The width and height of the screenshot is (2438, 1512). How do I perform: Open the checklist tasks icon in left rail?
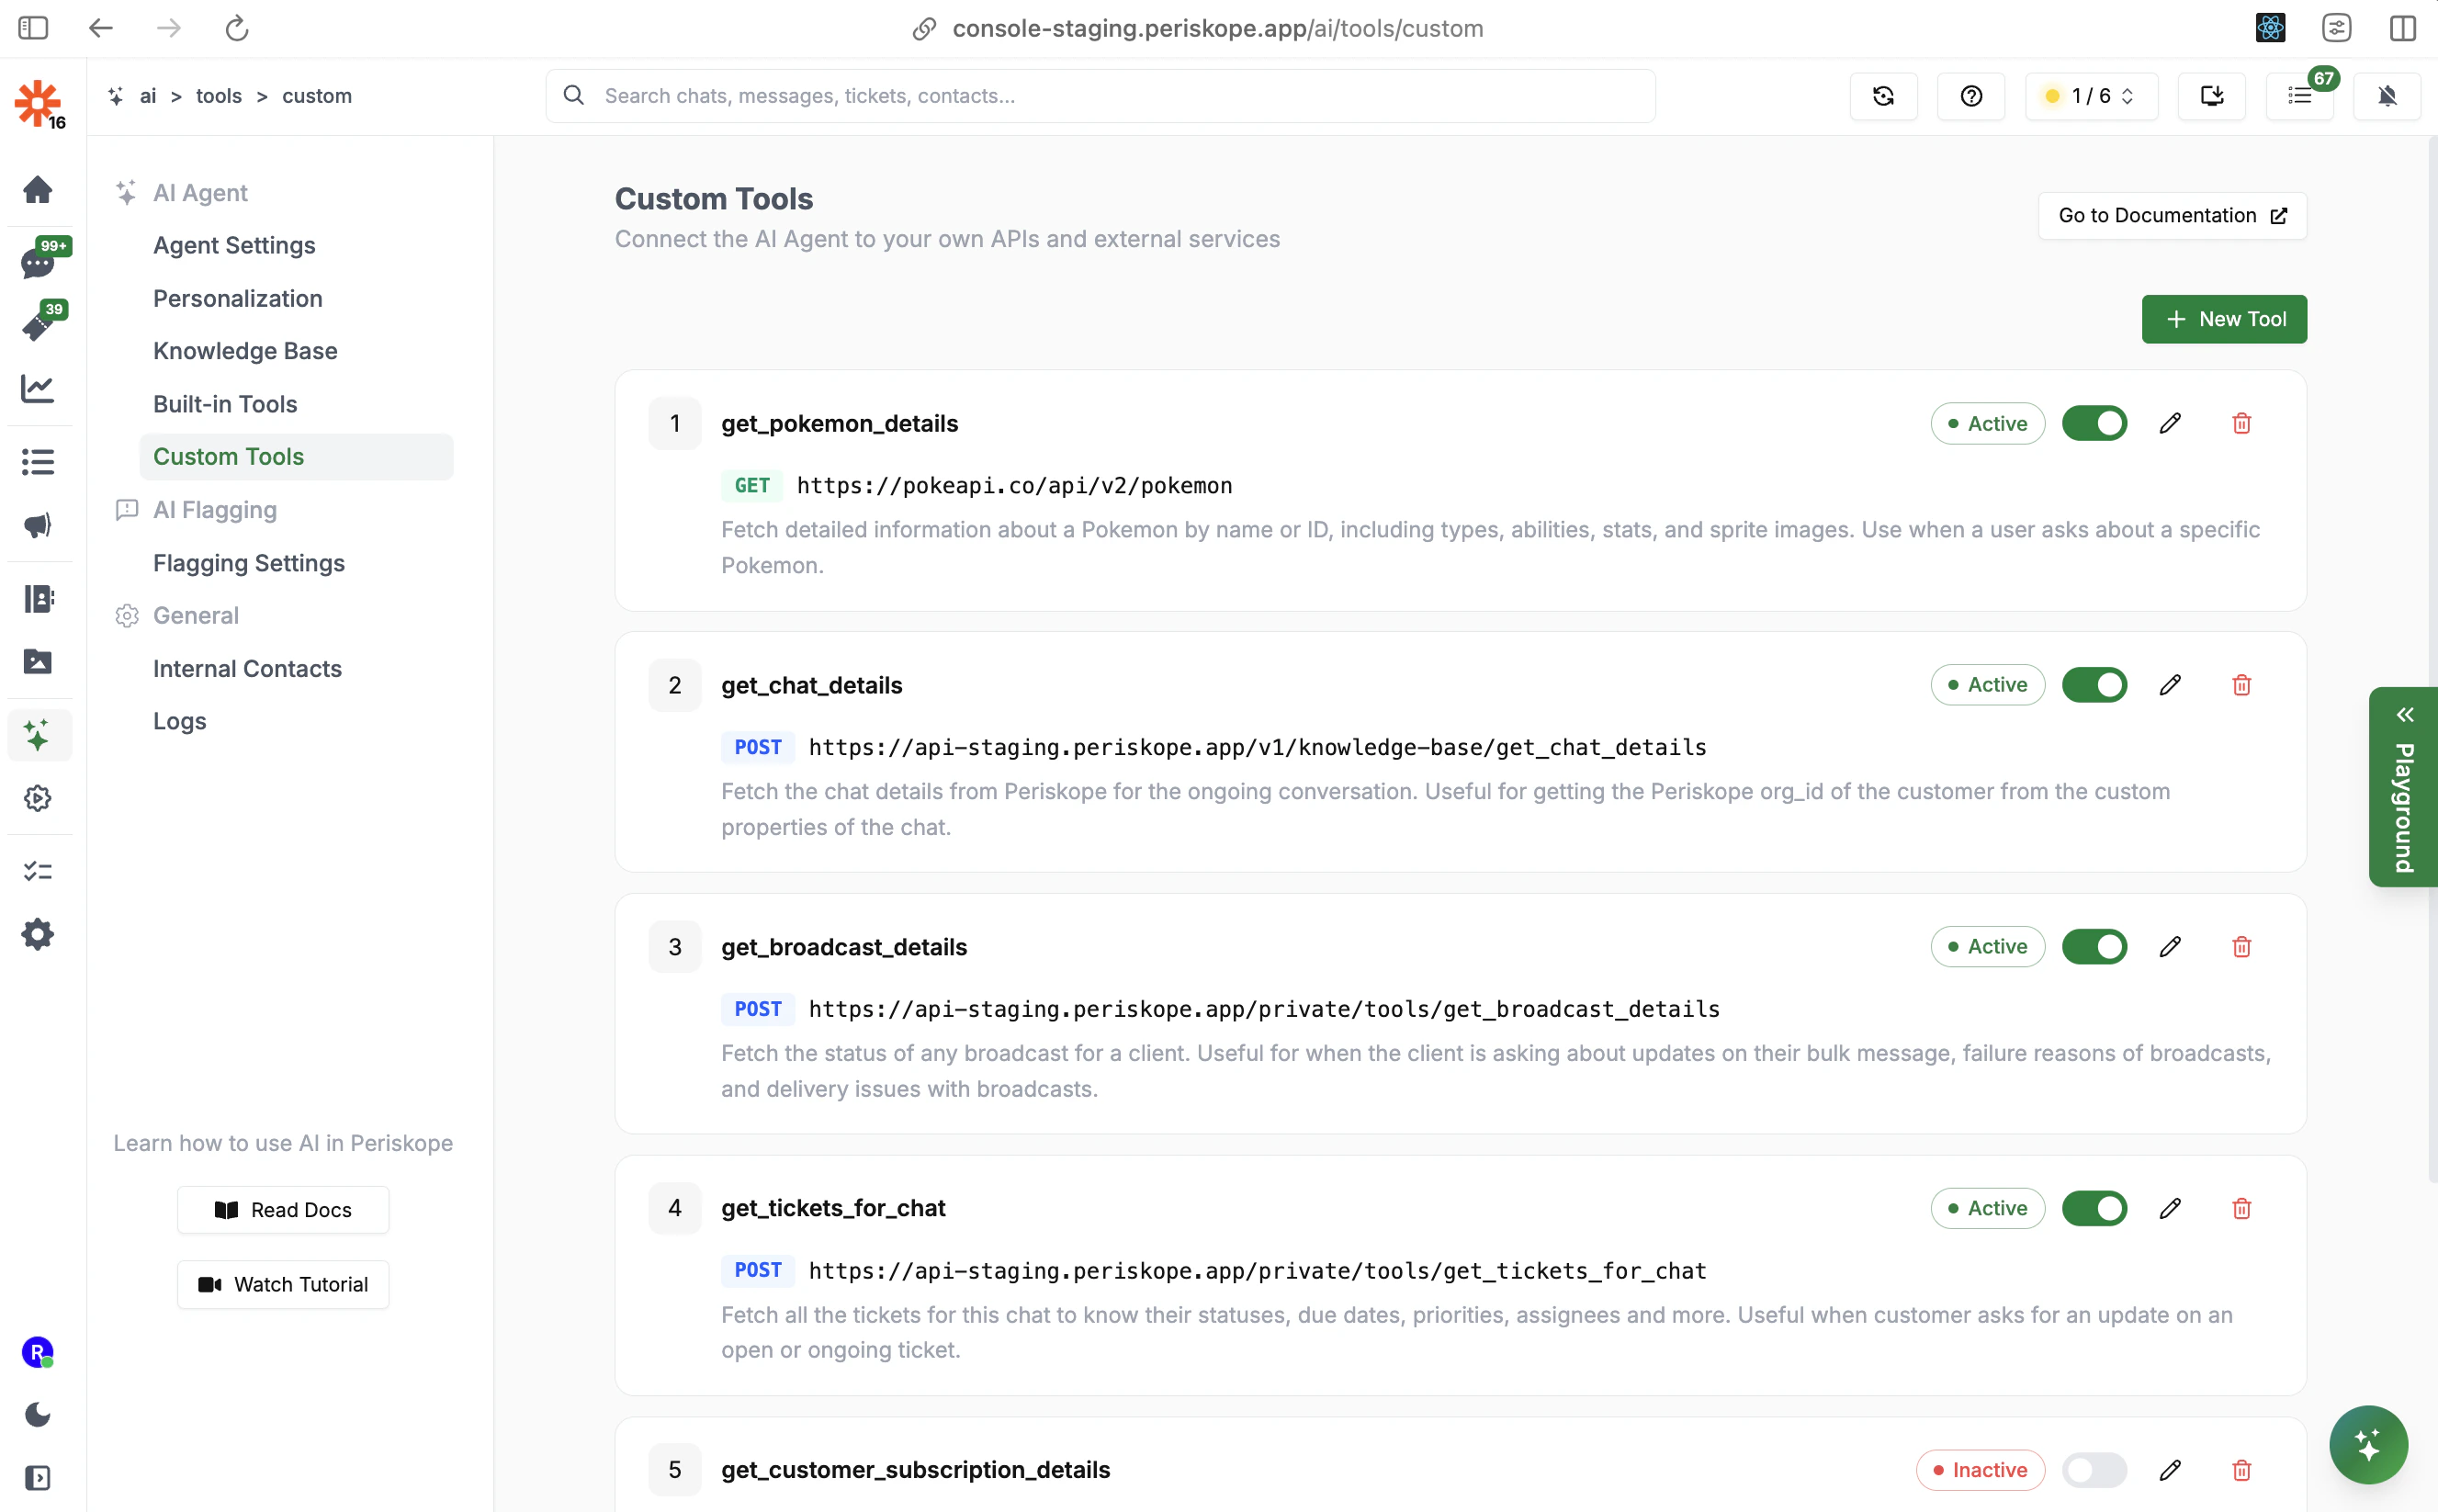38,871
